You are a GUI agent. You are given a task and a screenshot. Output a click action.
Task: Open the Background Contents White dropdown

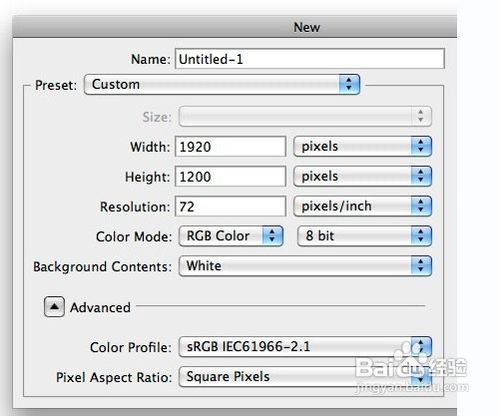(x=305, y=266)
